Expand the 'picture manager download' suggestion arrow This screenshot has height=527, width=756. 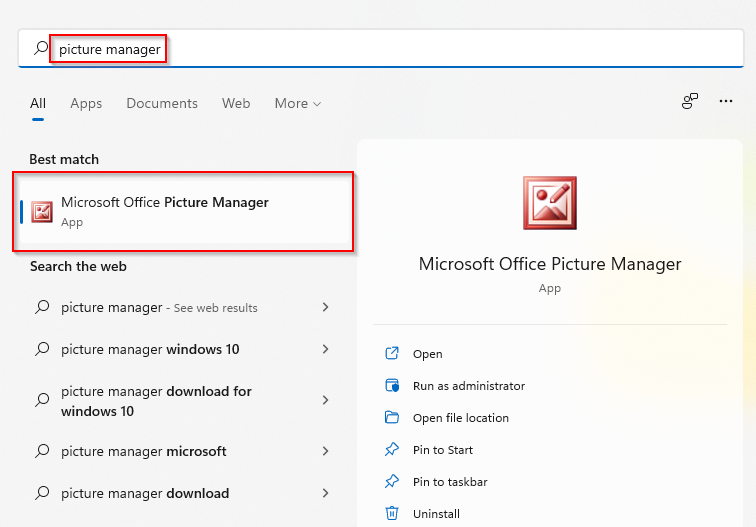click(326, 493)
